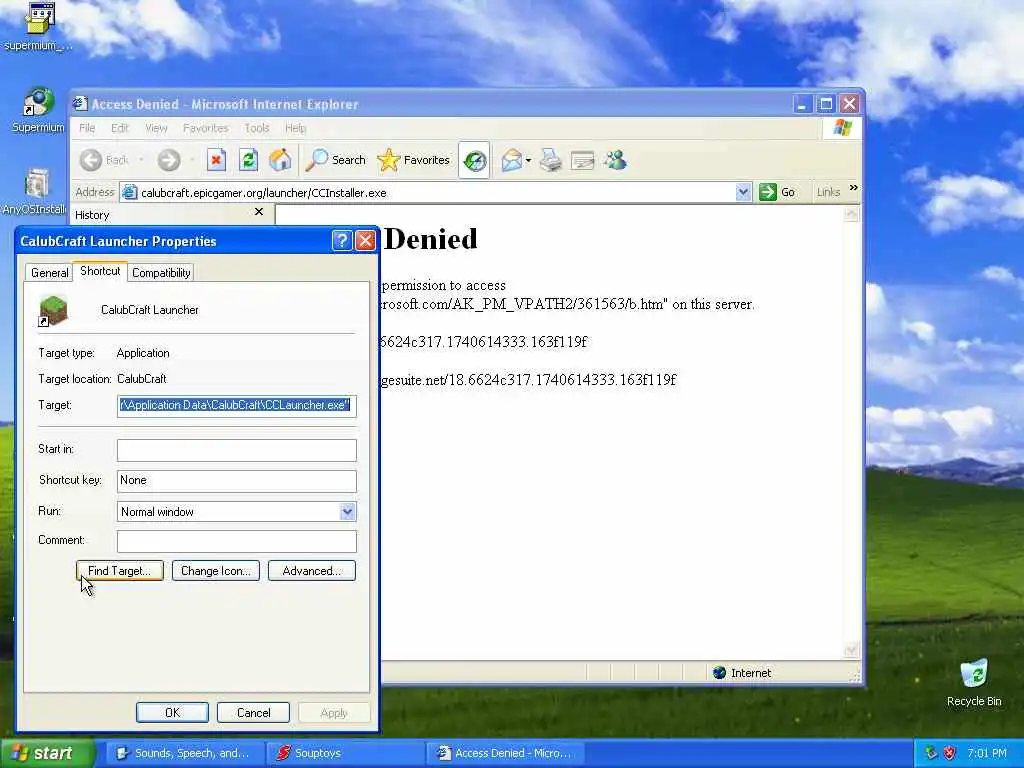Click the Mail envelope icon in IE toolbar
The width and height of the screenshot is (1024, 768).
512,160
